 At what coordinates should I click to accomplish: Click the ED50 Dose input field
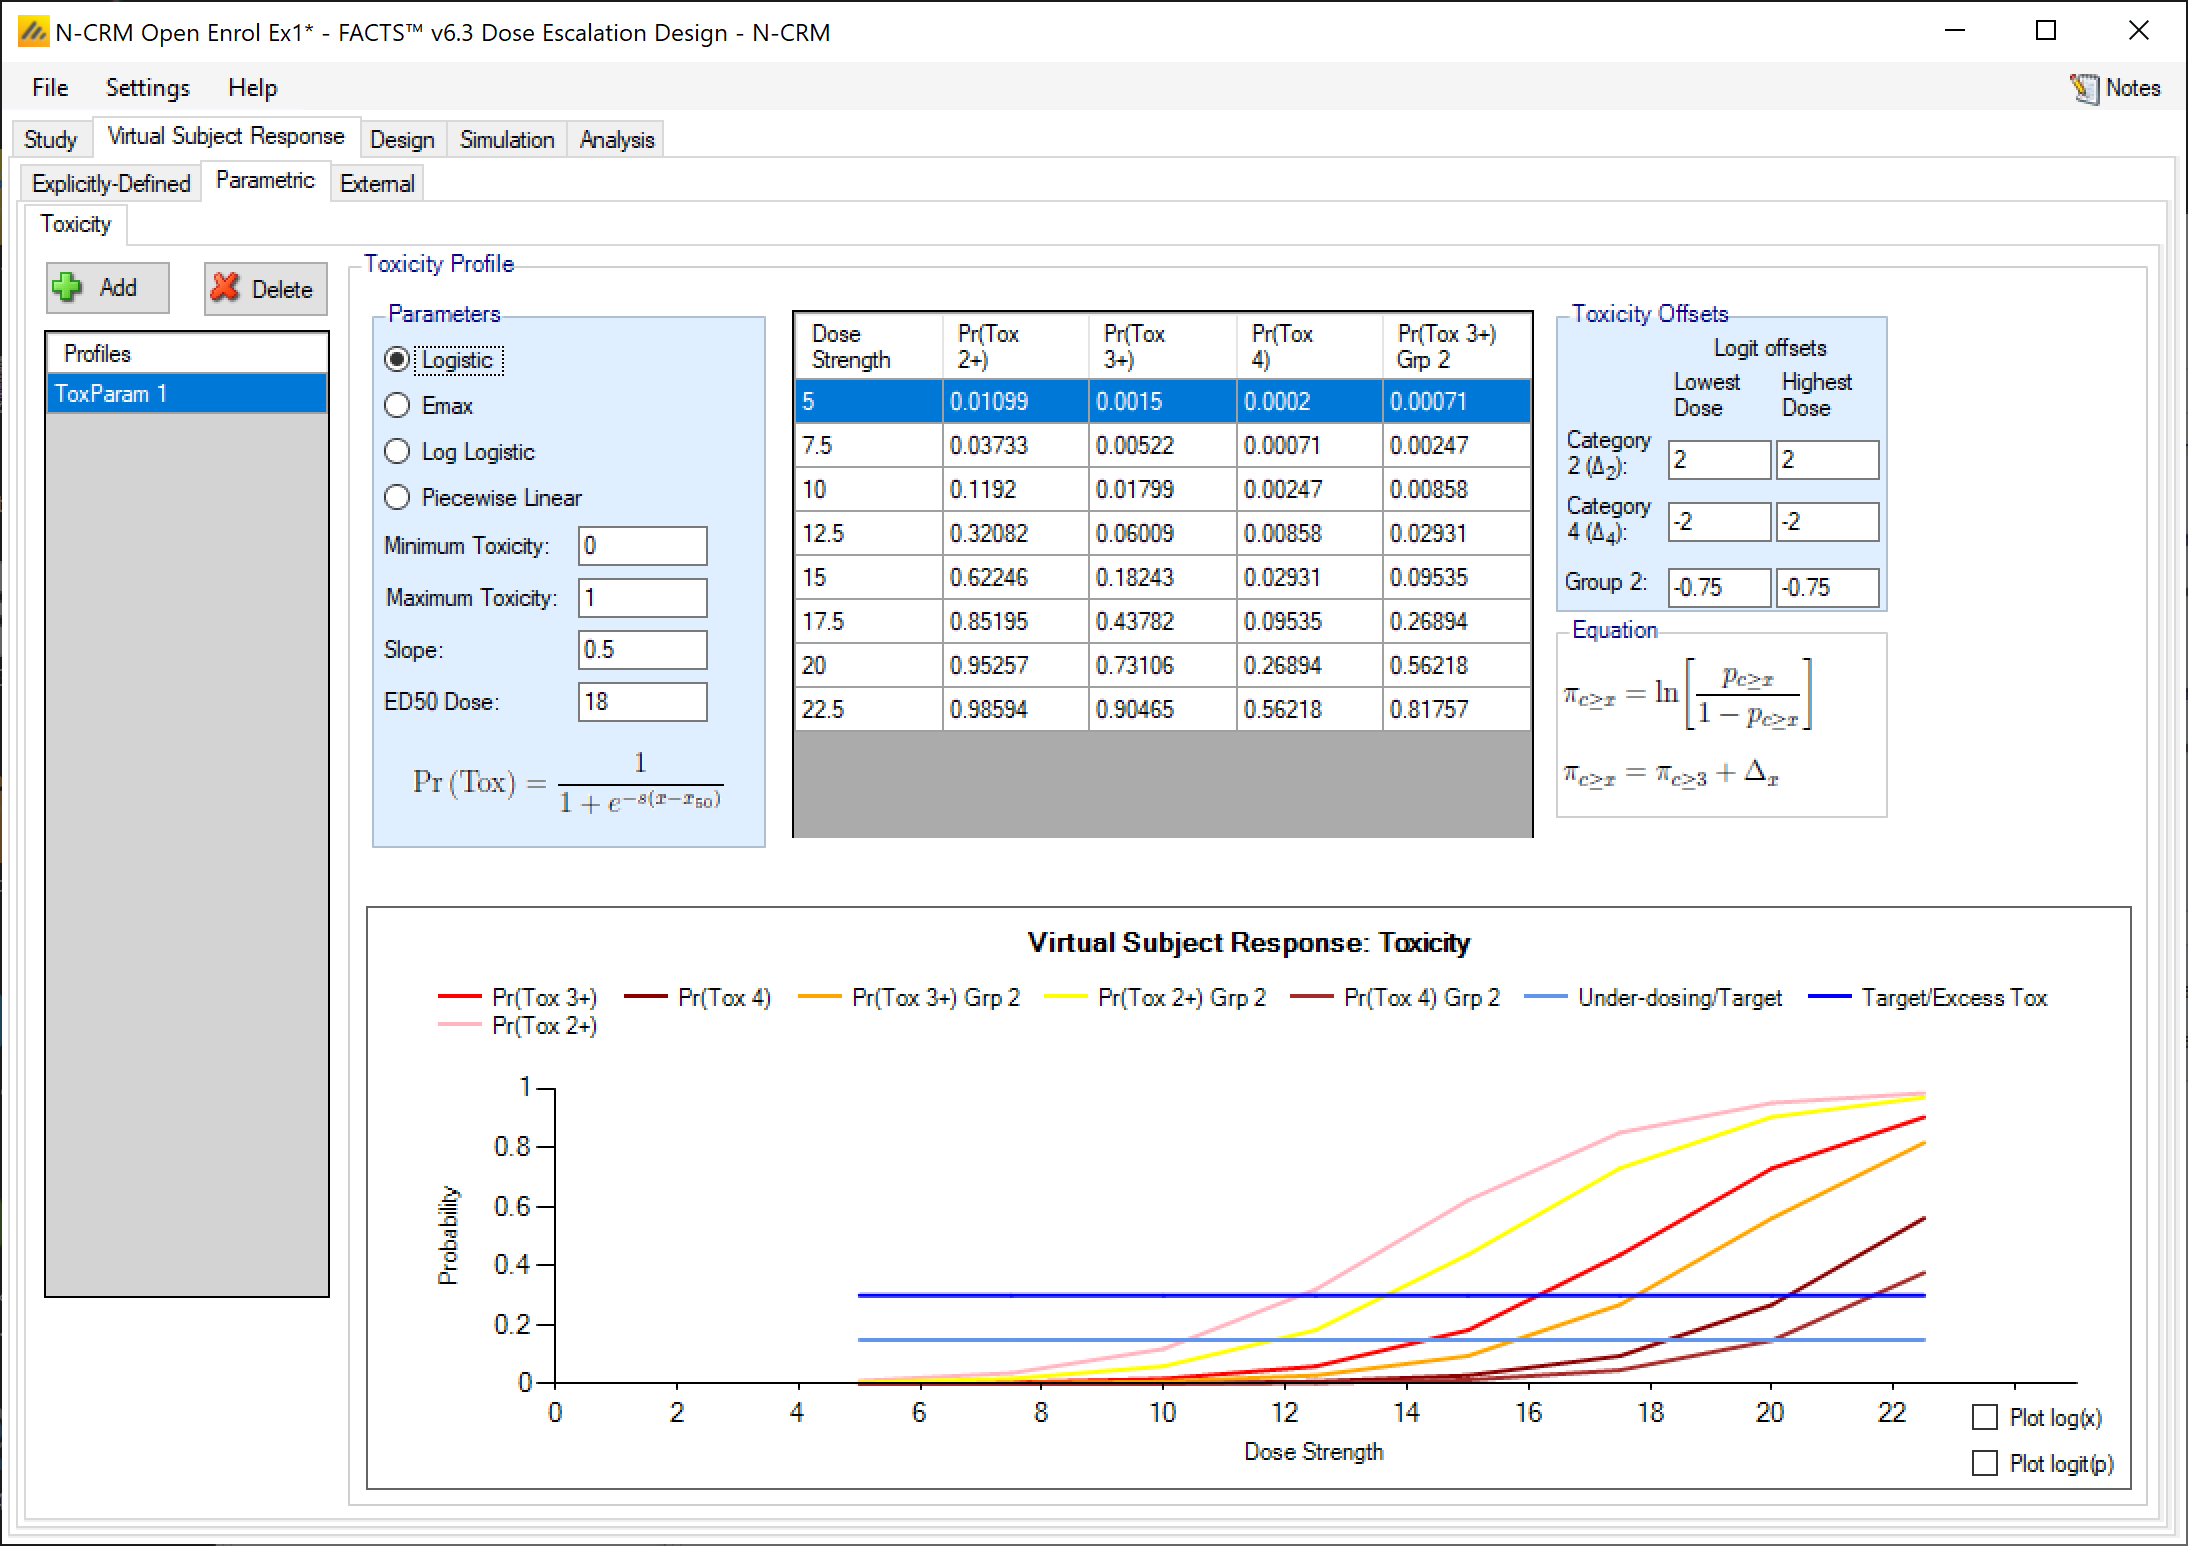coord(642,702)
